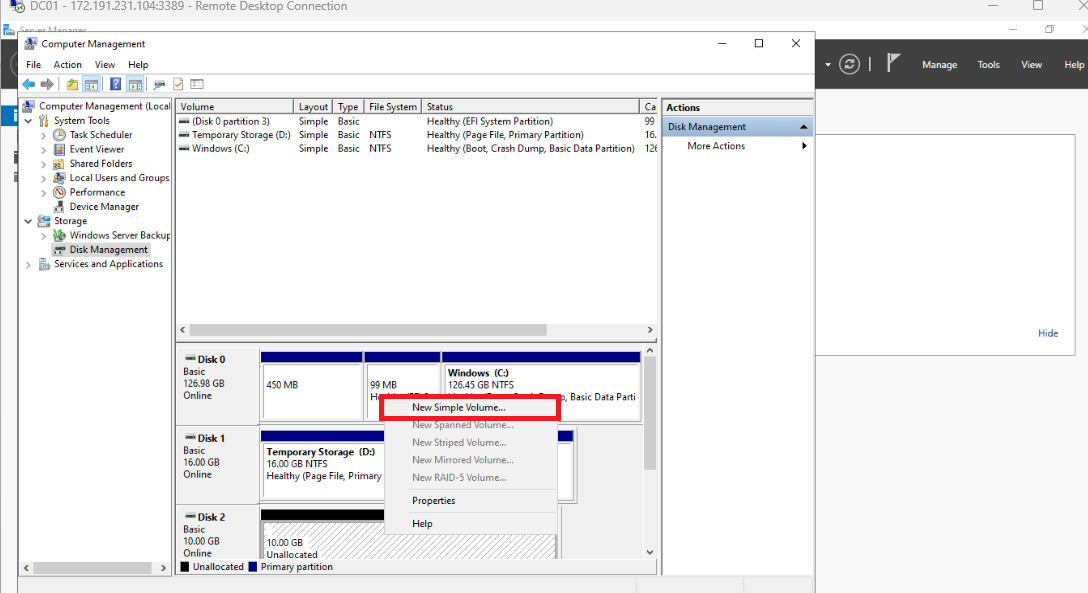This screenshot has height=593, width=1088.
Task: Click the volume list horizontal scrollbar thumb
Action: [368, 330]
